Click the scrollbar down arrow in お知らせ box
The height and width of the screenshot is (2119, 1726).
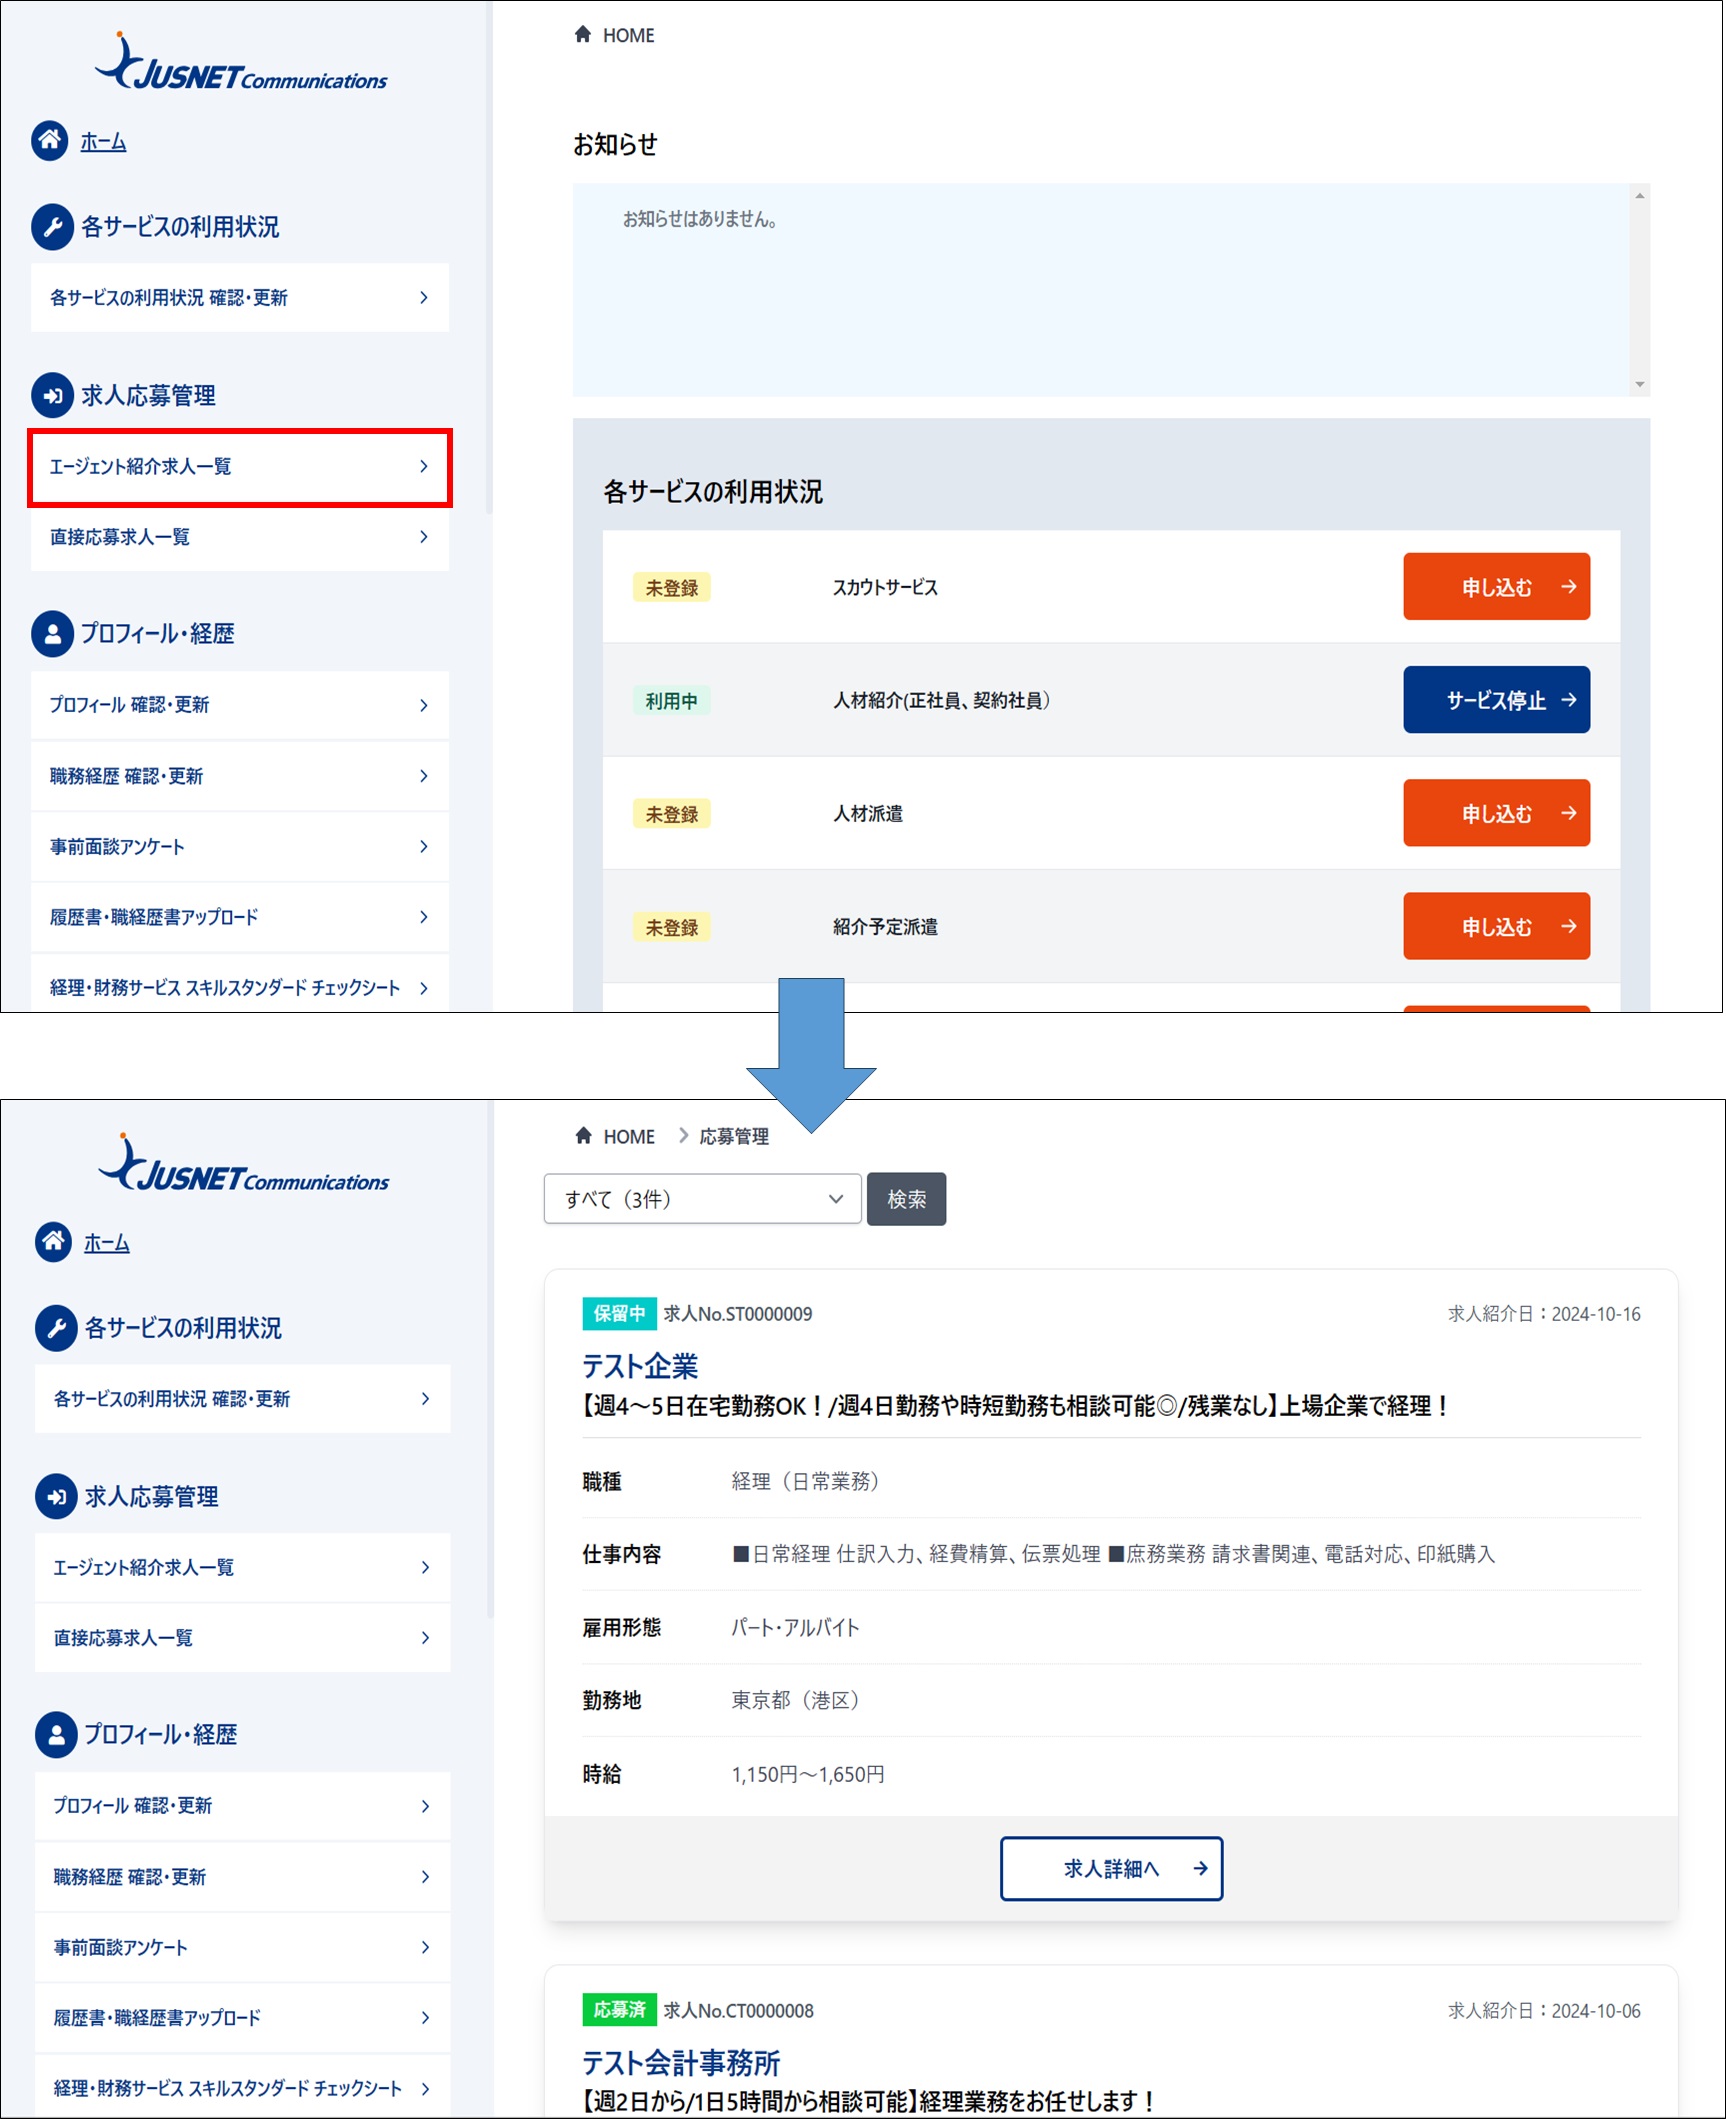pyautogui.click(x=1639, y=385)
